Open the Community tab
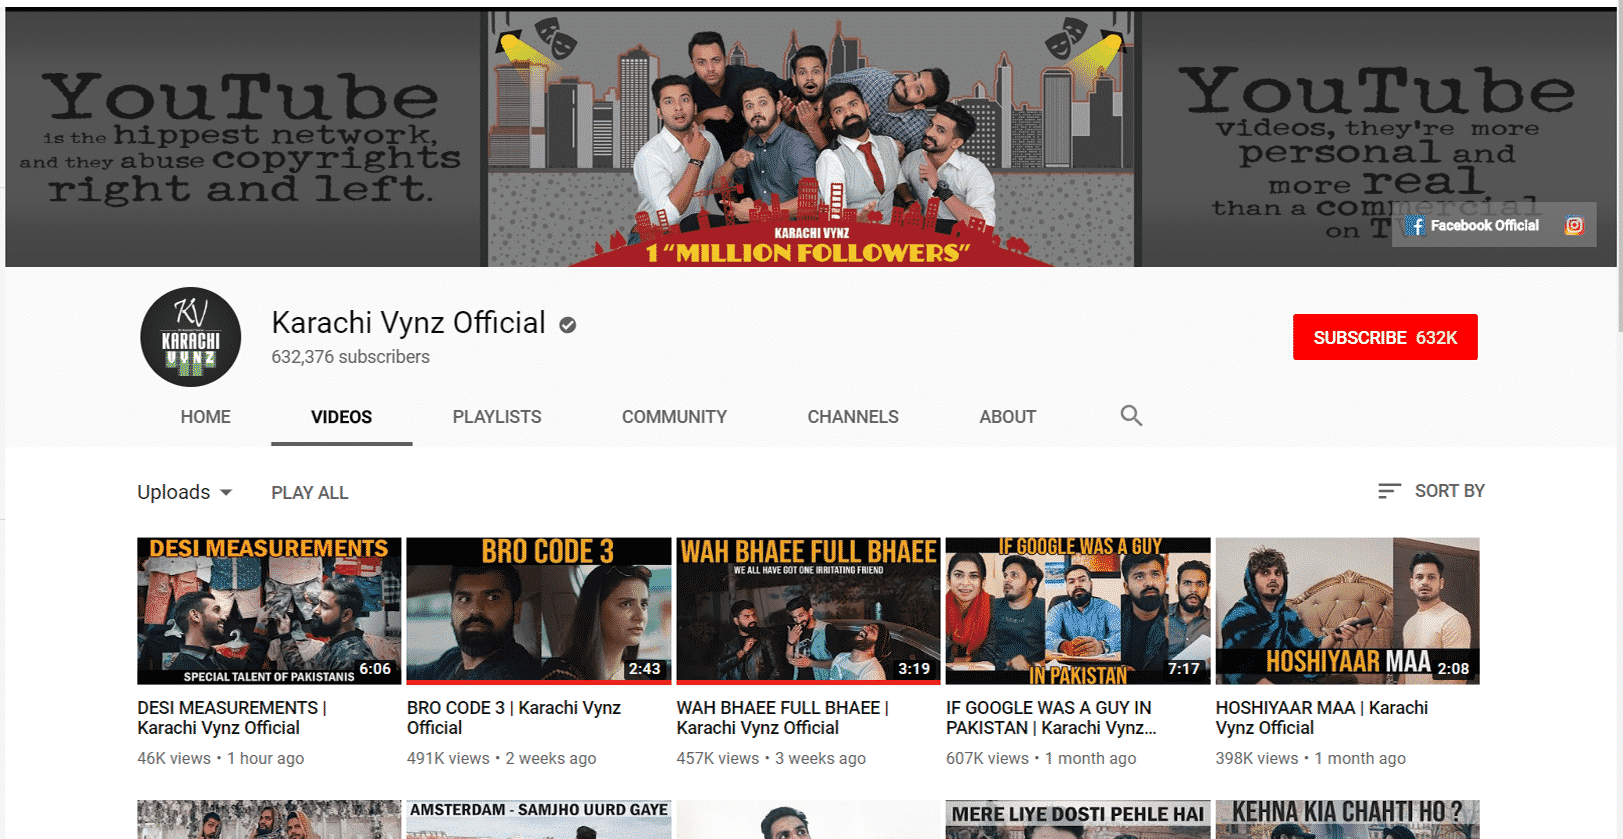The height and width of the screenshot is (839, 1623). click(x=674, y=417)
